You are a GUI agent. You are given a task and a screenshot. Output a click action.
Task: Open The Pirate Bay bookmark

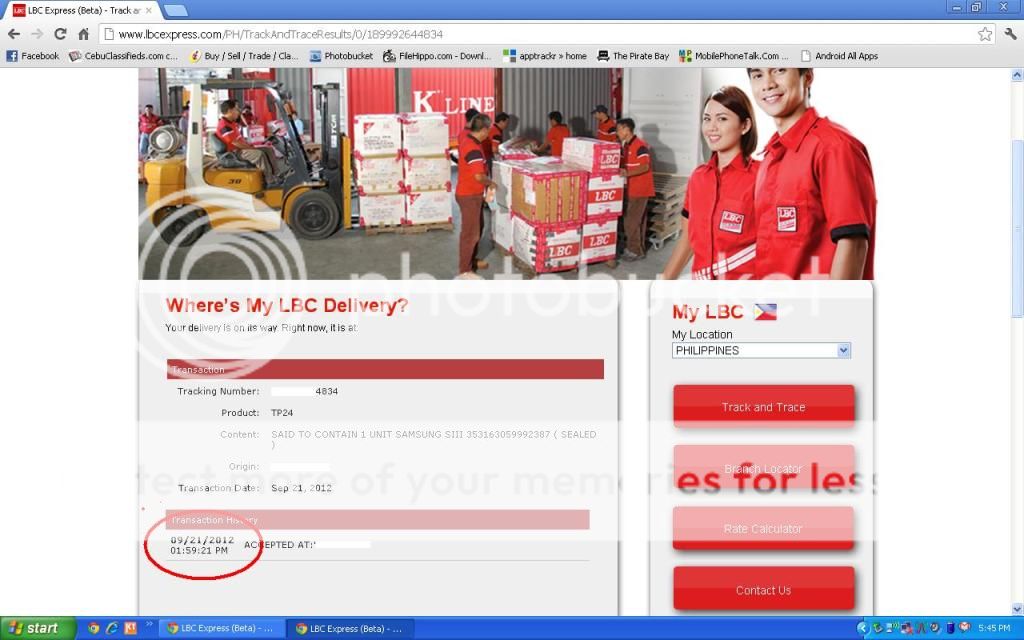(x=633, y=56)
